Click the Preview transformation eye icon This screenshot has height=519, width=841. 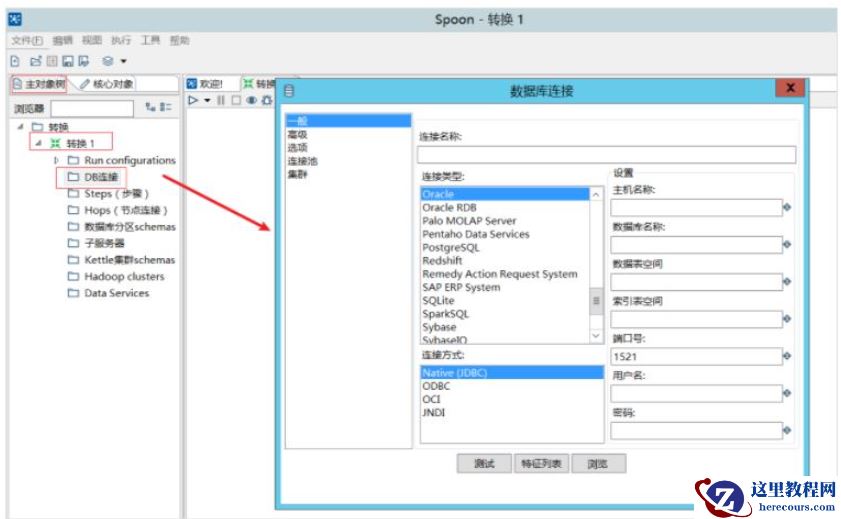pos(251,100)
